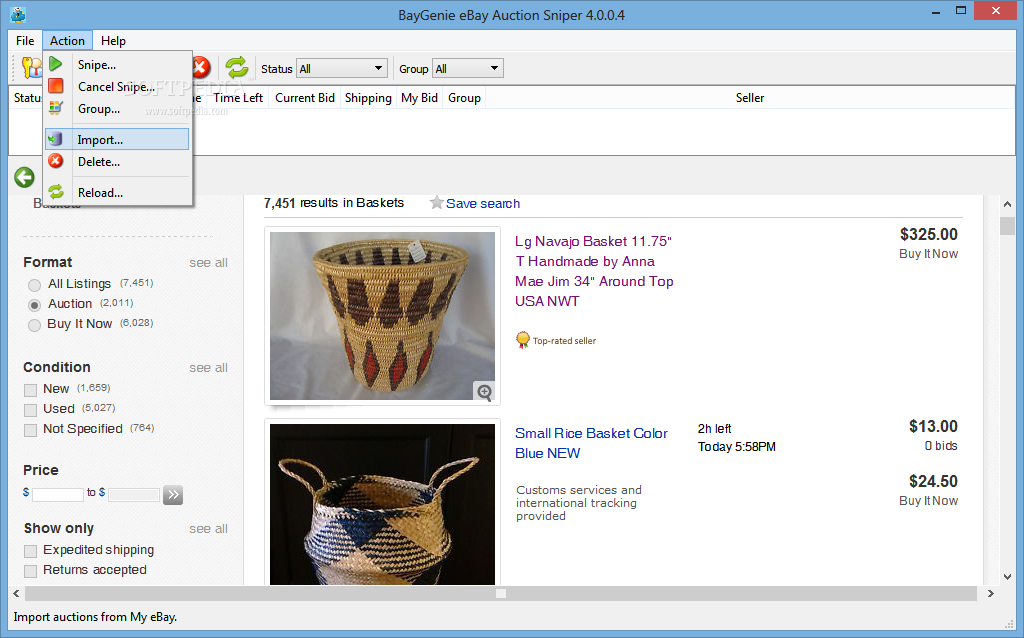
Task: Open the Small Rice Basket Color Blue listing
Action: 591,443
